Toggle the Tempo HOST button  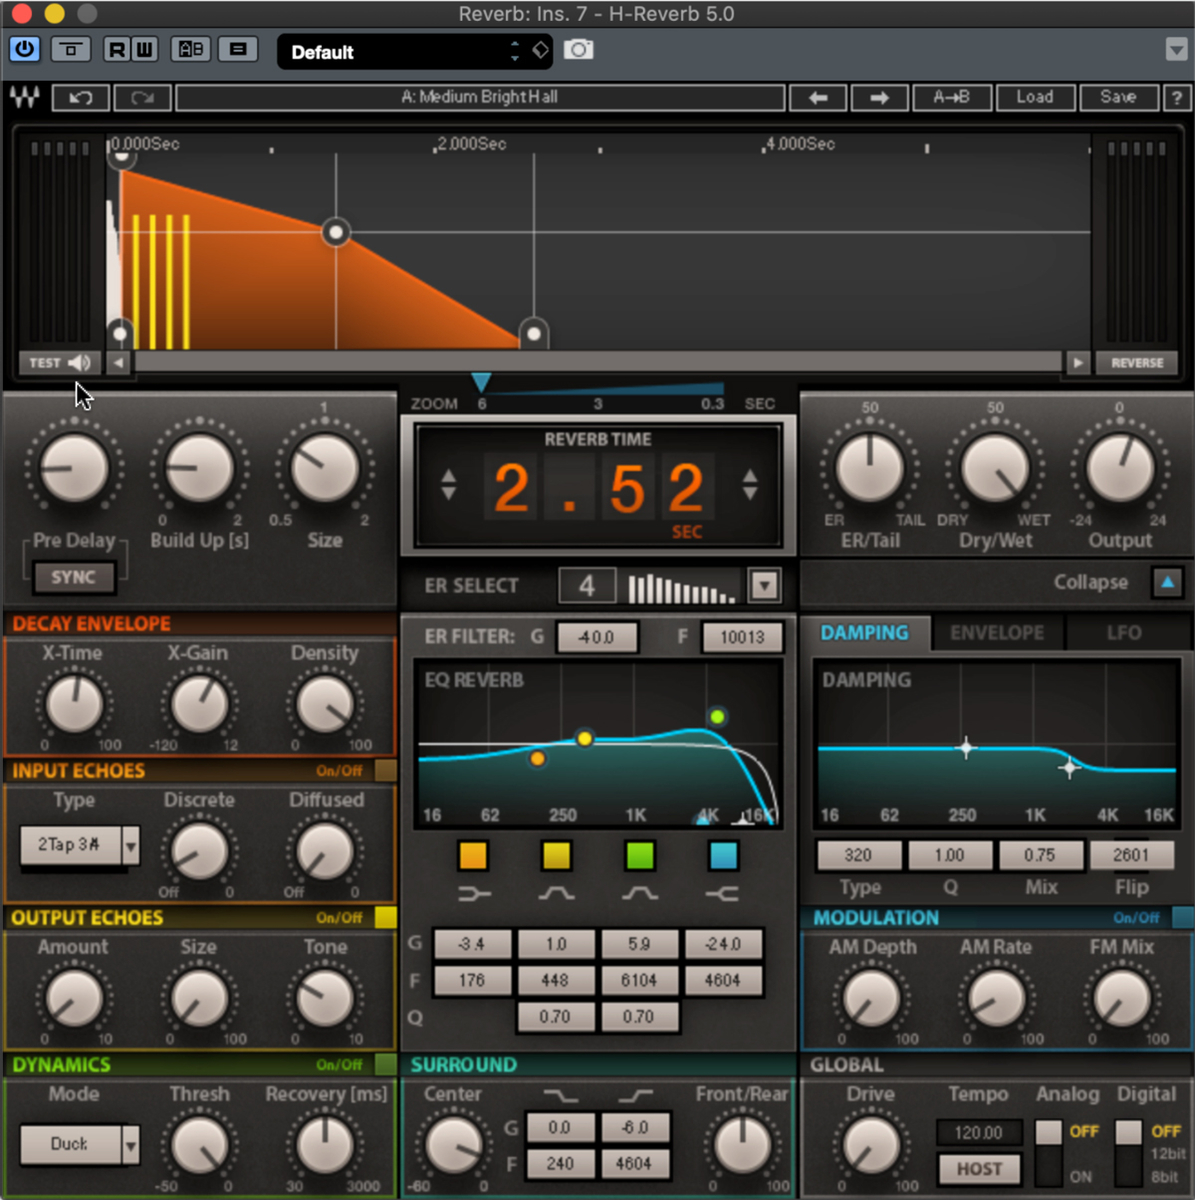click(979, 1169)
